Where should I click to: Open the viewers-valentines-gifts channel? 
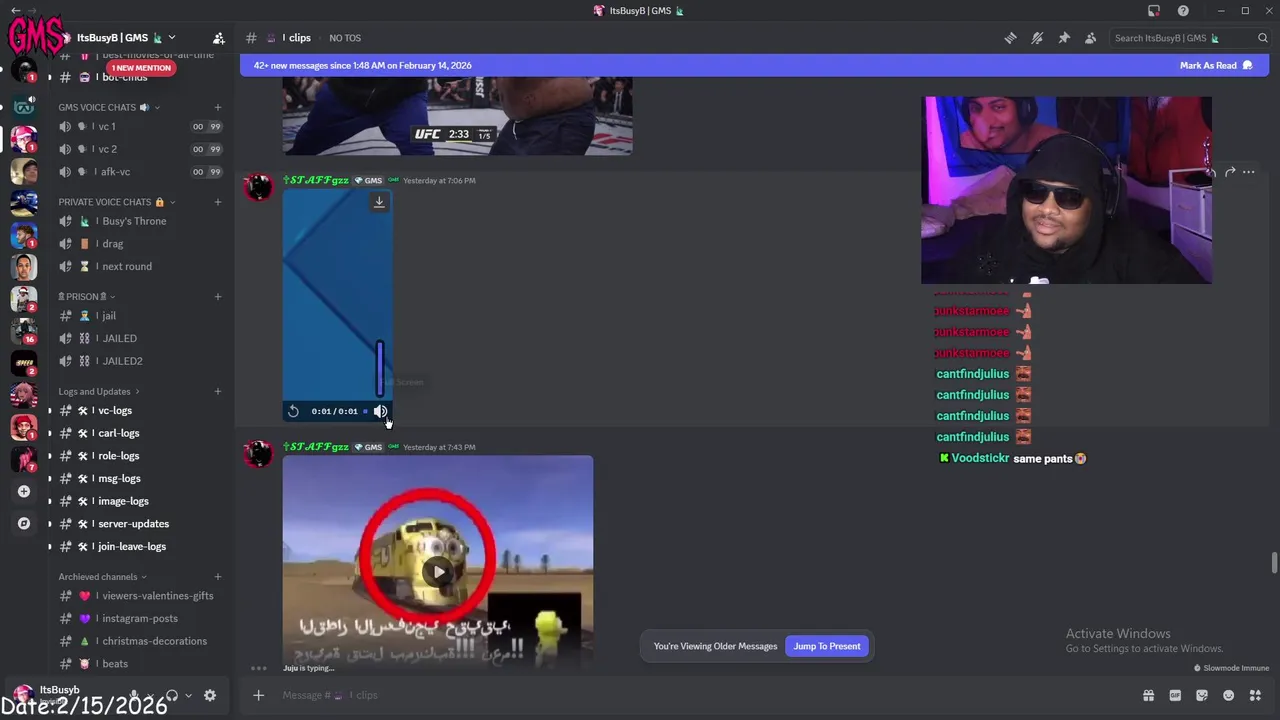click(138, 596)
